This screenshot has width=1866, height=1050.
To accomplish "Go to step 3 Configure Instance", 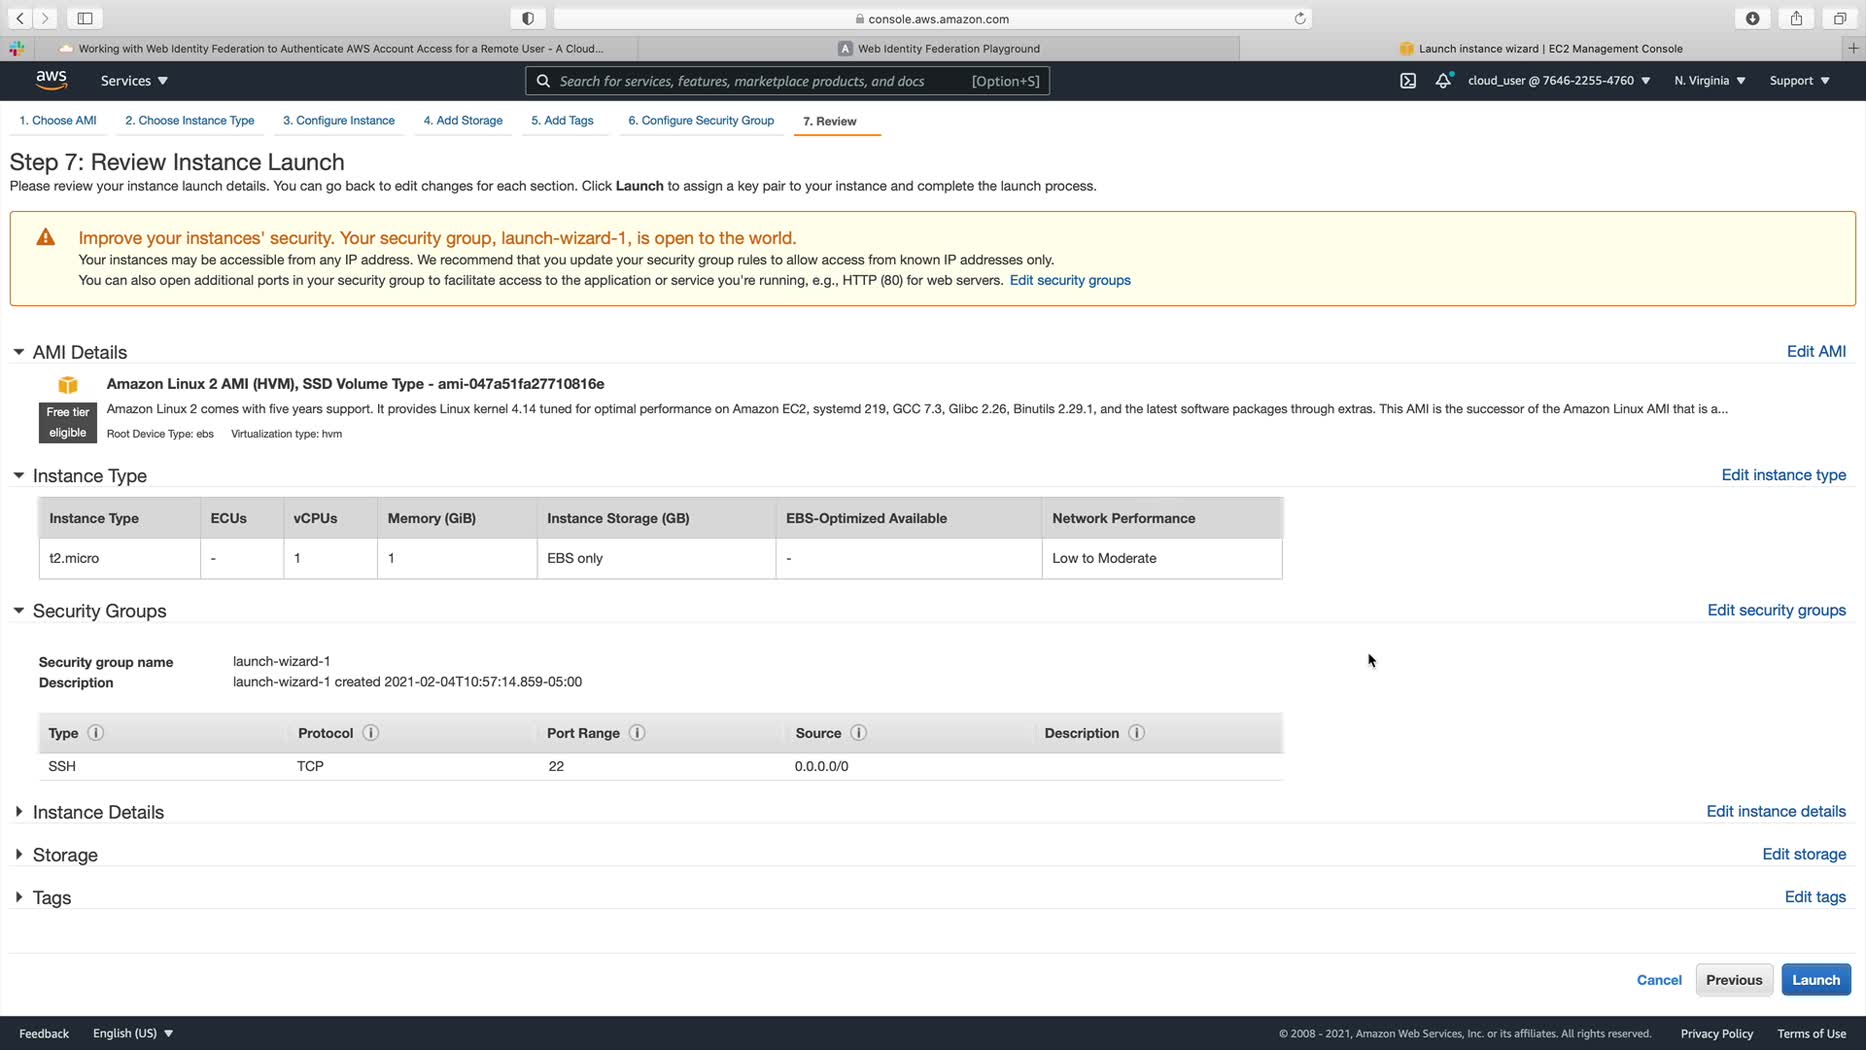I will click(339, 121).
